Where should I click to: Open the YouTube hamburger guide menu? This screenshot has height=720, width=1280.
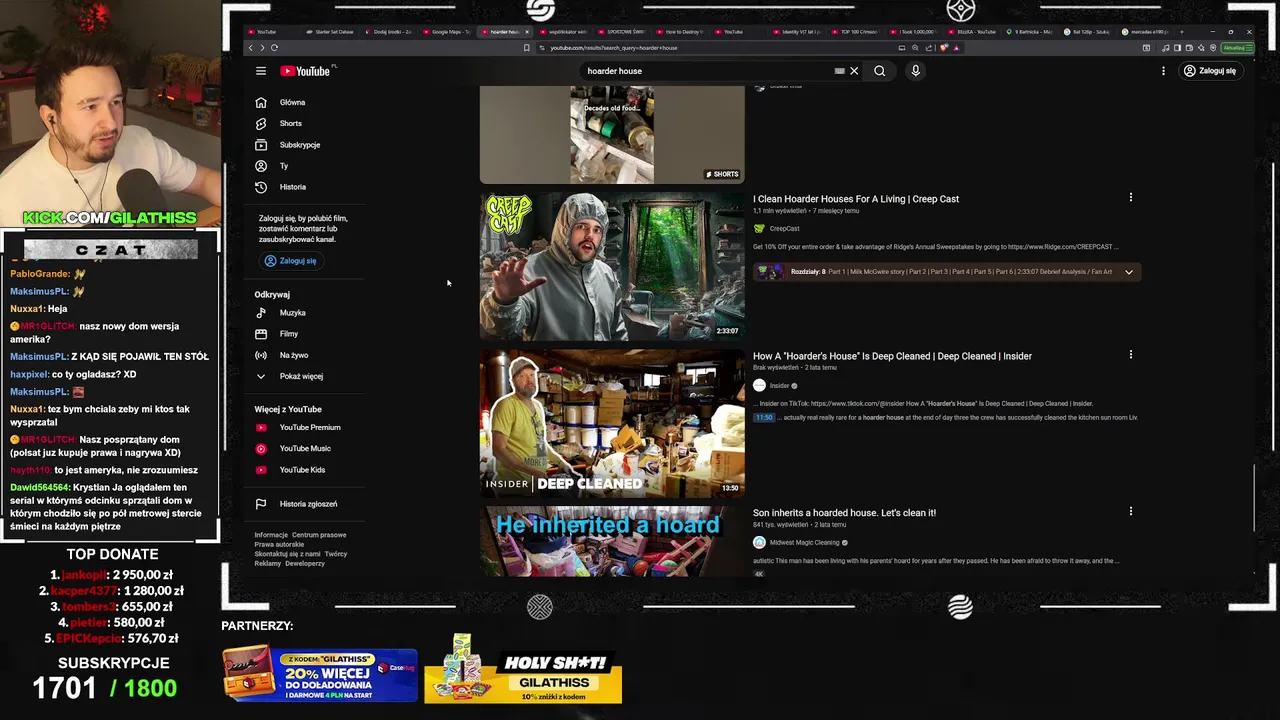click(260, 71)
